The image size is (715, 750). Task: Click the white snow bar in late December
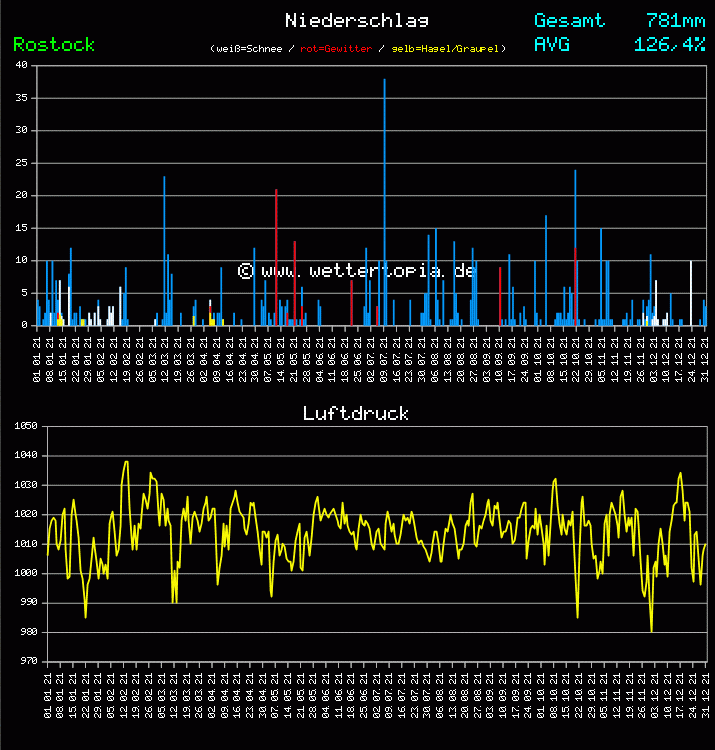[x=691, y=292]
